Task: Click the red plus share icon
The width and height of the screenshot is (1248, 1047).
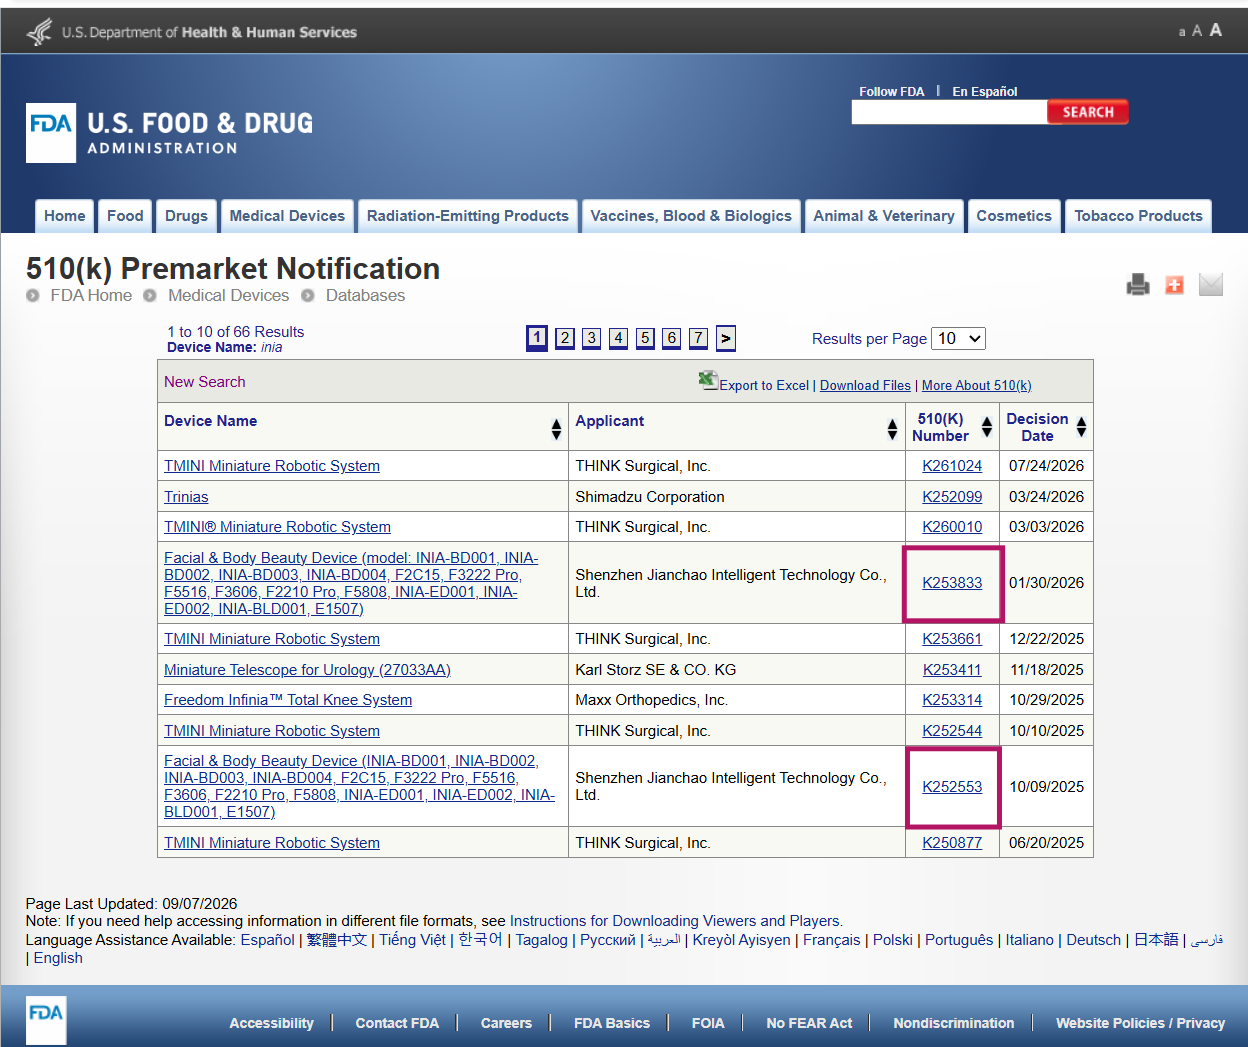Action: click(1174, 285)
